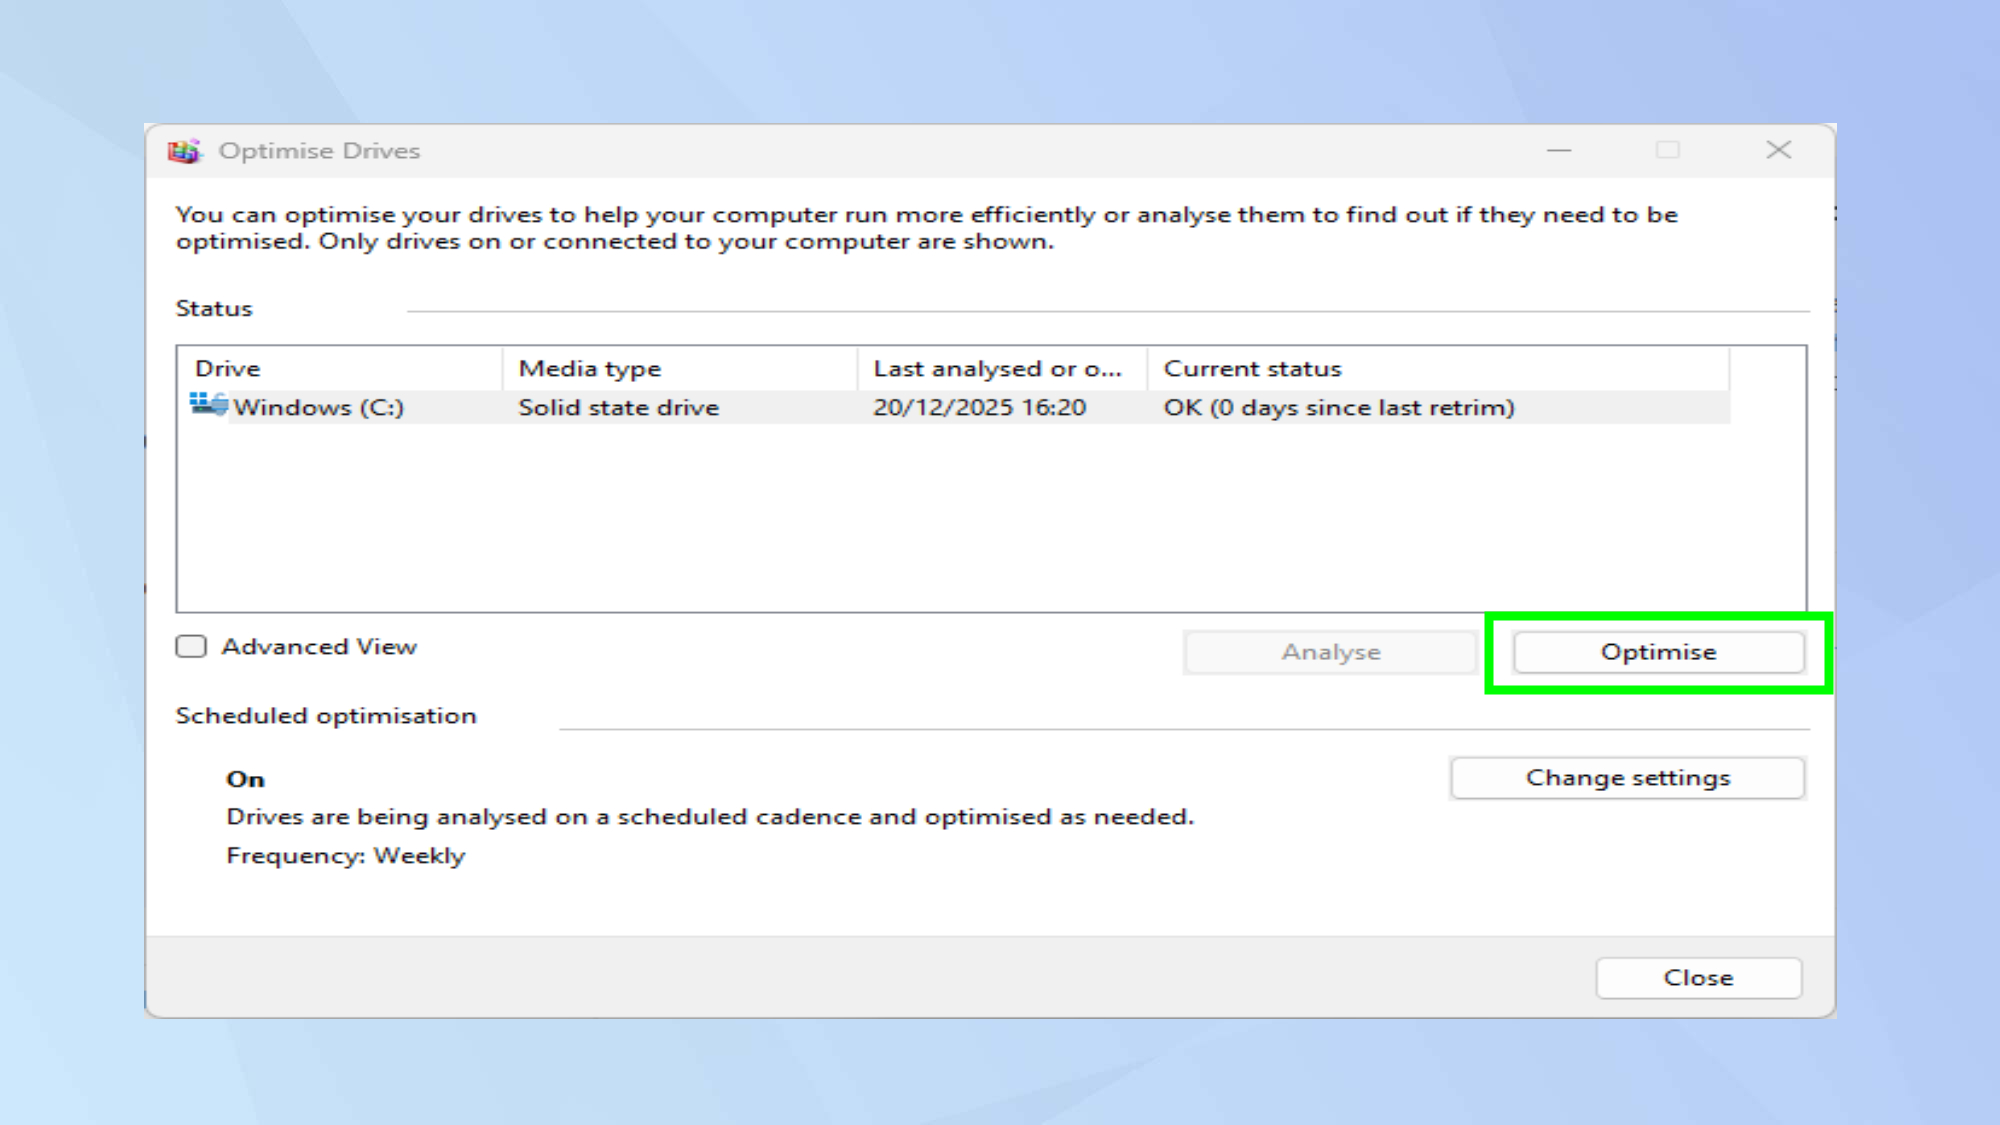Click the Scheduled optimisation section heading
Screen dimensions: 2000x1125
coord(326,715)
